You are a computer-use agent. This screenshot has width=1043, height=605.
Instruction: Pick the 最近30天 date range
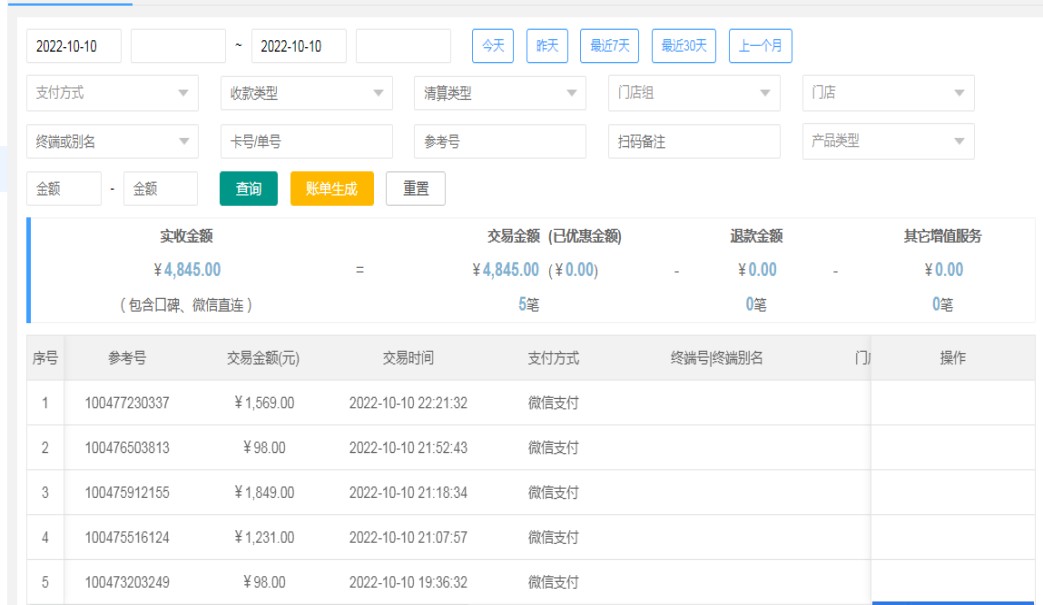point(684,46)
